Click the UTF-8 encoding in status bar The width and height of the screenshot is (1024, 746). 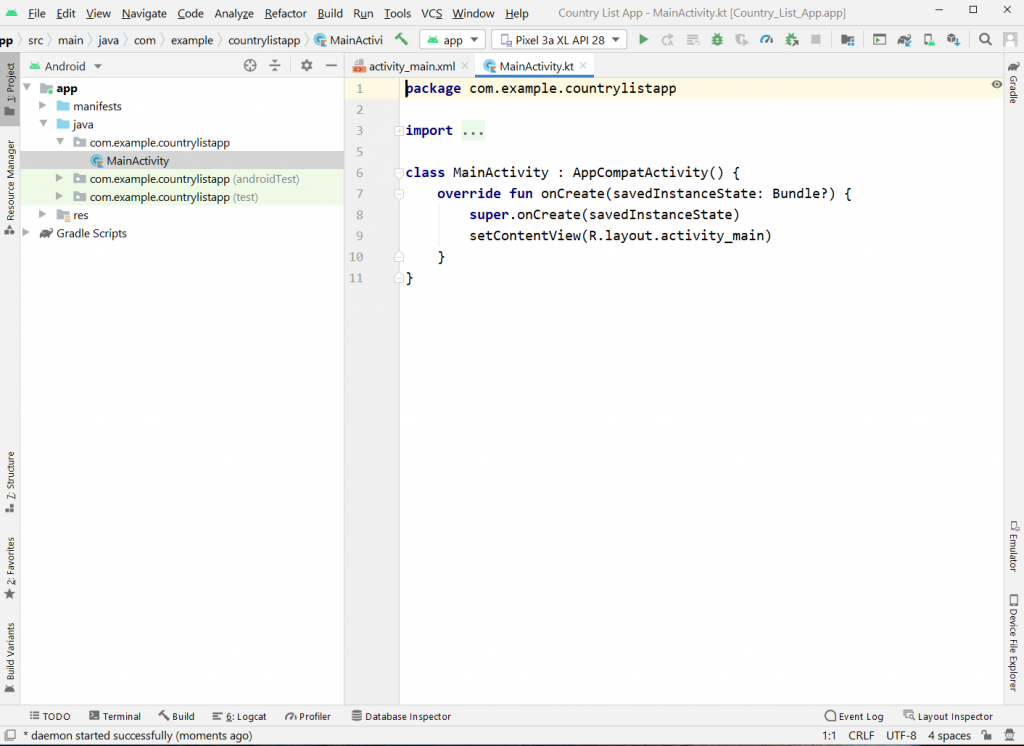tap(900, 736)
